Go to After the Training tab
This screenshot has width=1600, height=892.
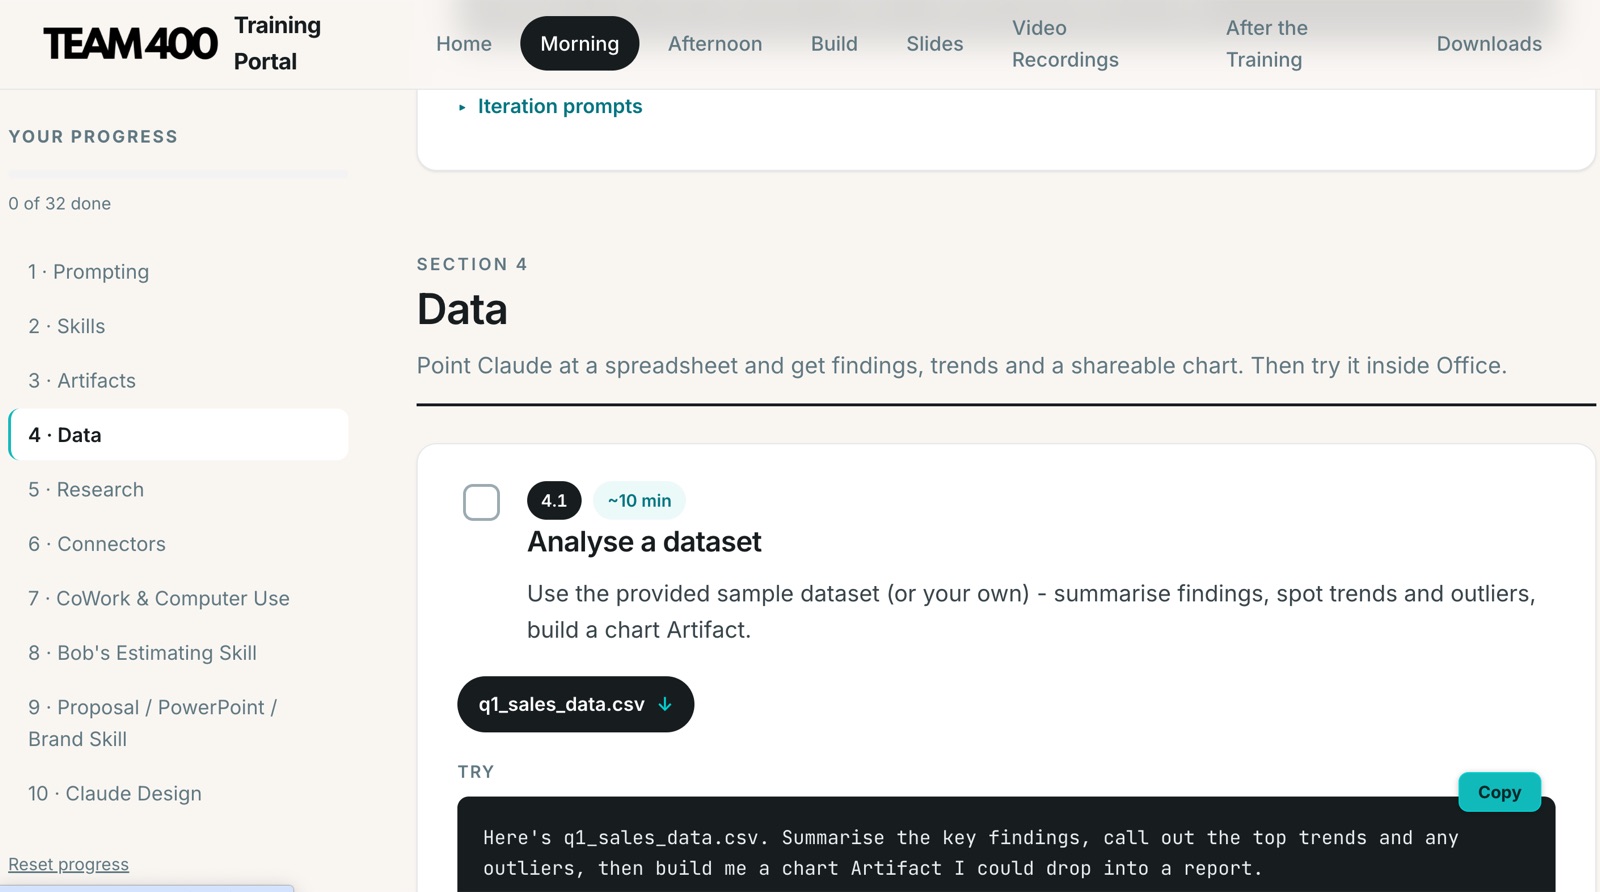pos(1267,44)
